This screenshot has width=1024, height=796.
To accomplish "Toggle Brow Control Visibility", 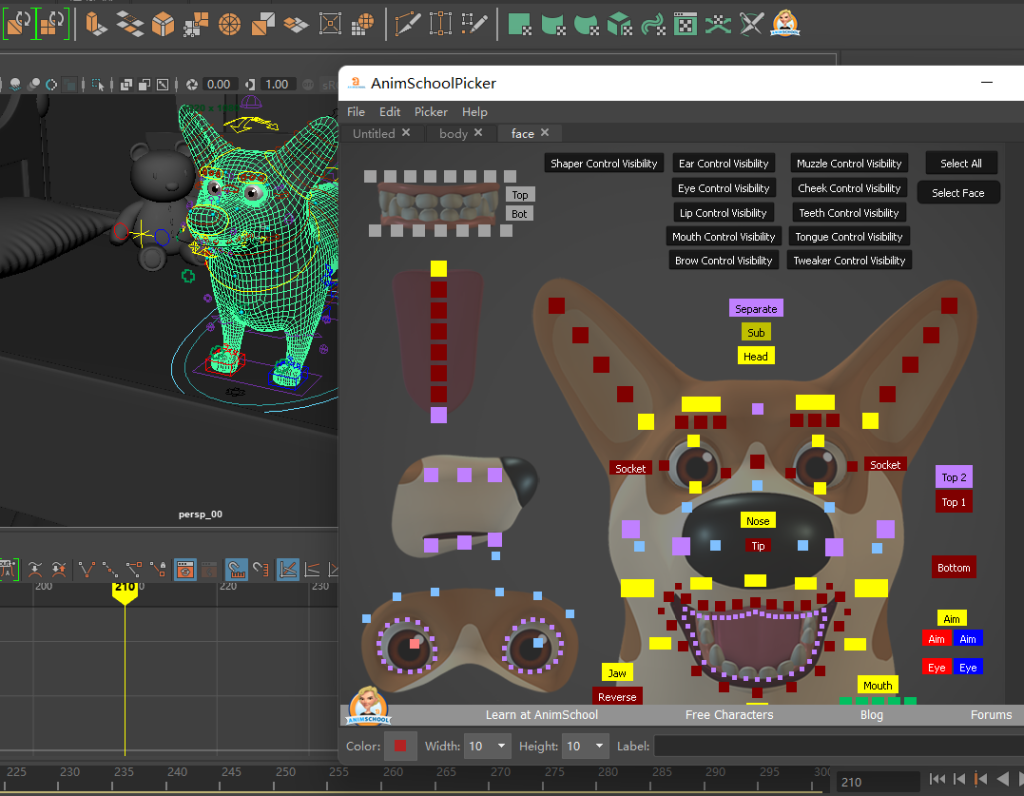I will point(724,261).
